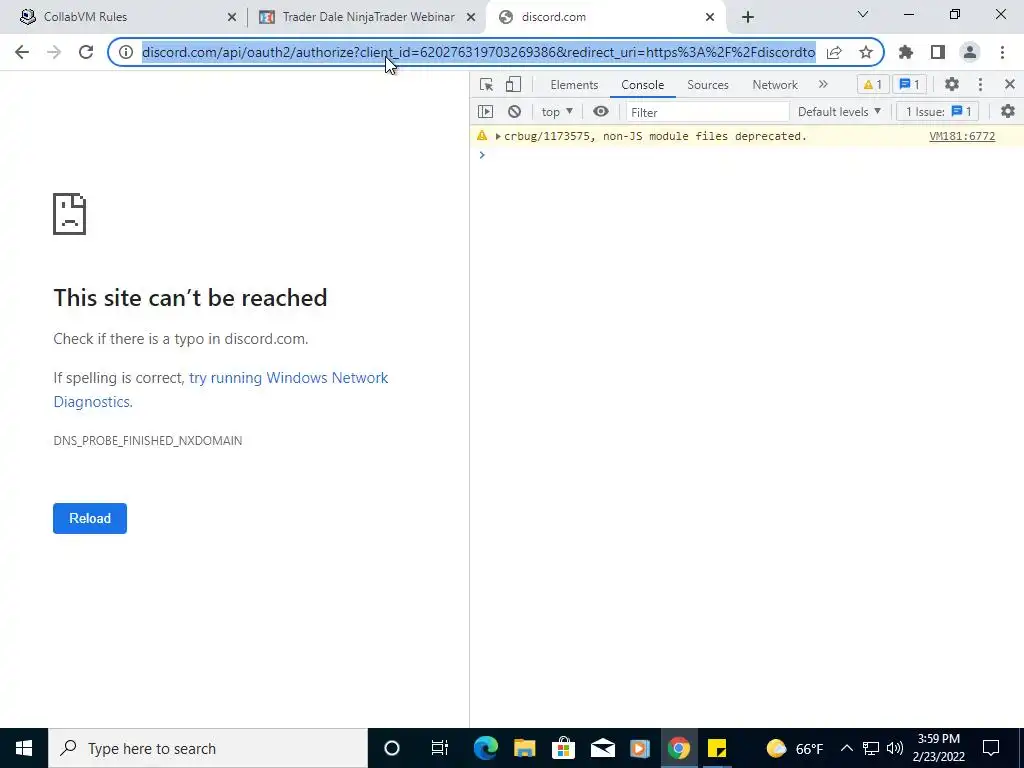
Task: Open the network status tray icon
Action: pos(871,748)
